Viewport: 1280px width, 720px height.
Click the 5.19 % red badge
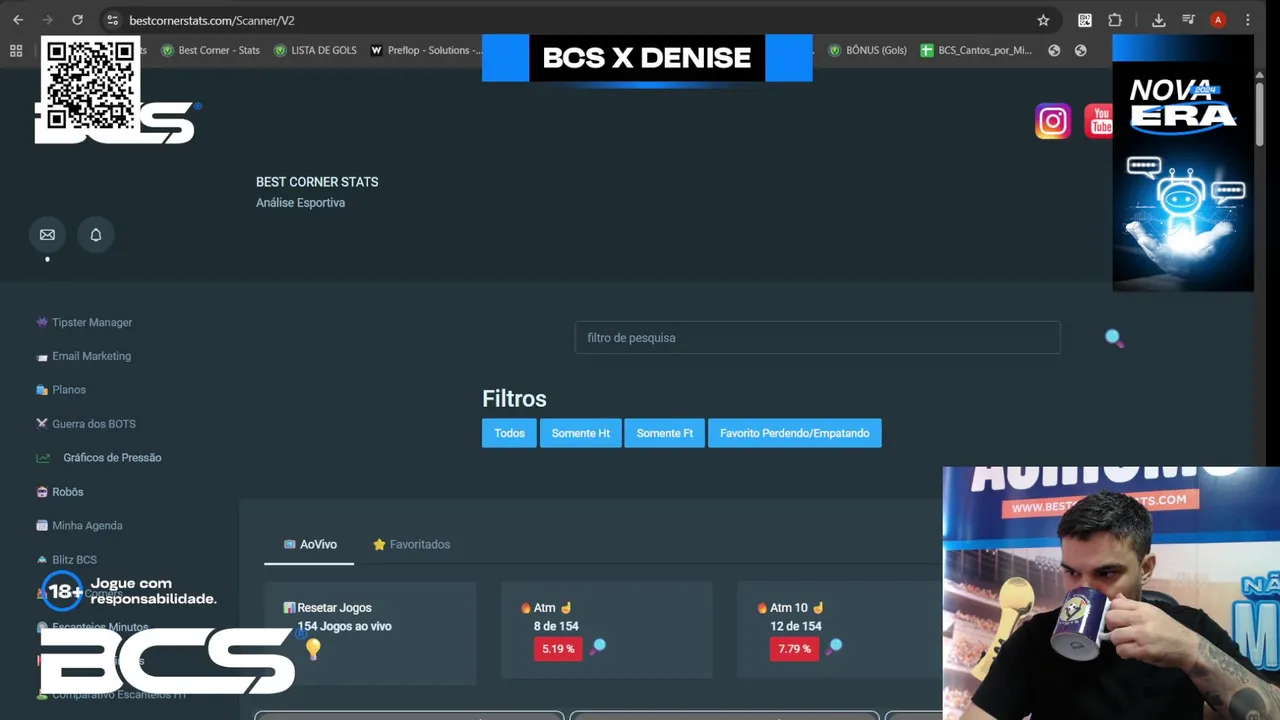pyautogui.click(x=558, y=649)
